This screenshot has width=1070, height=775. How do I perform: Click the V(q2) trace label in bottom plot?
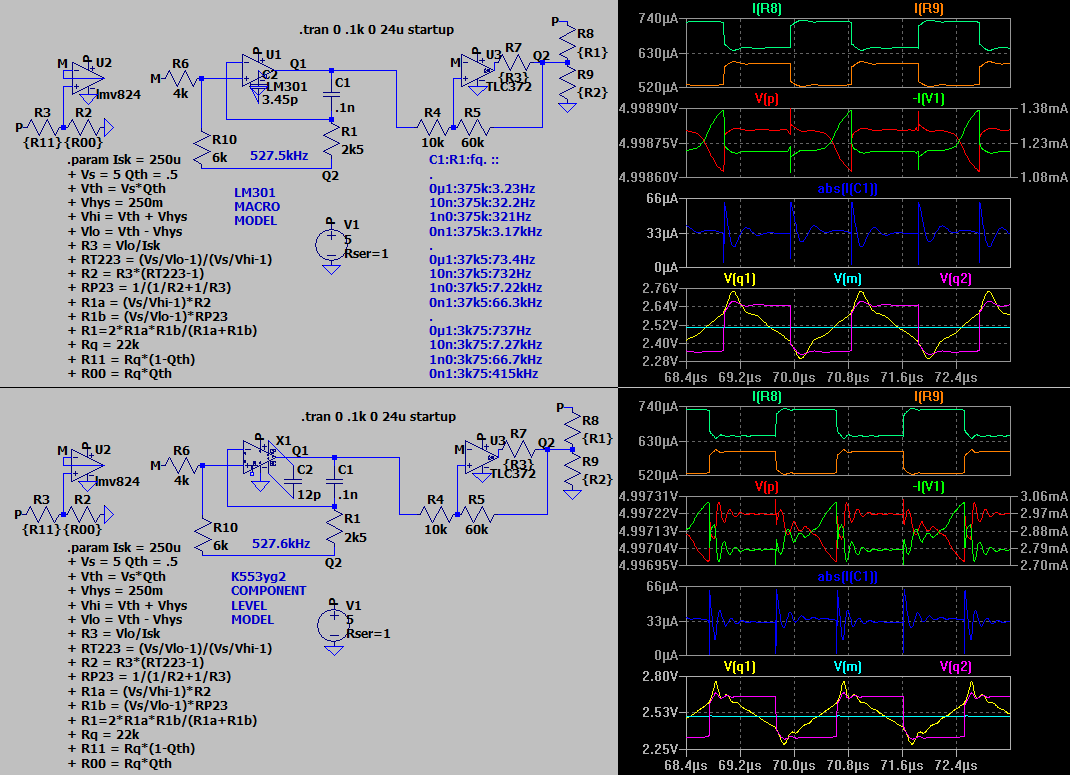[957, 667]
